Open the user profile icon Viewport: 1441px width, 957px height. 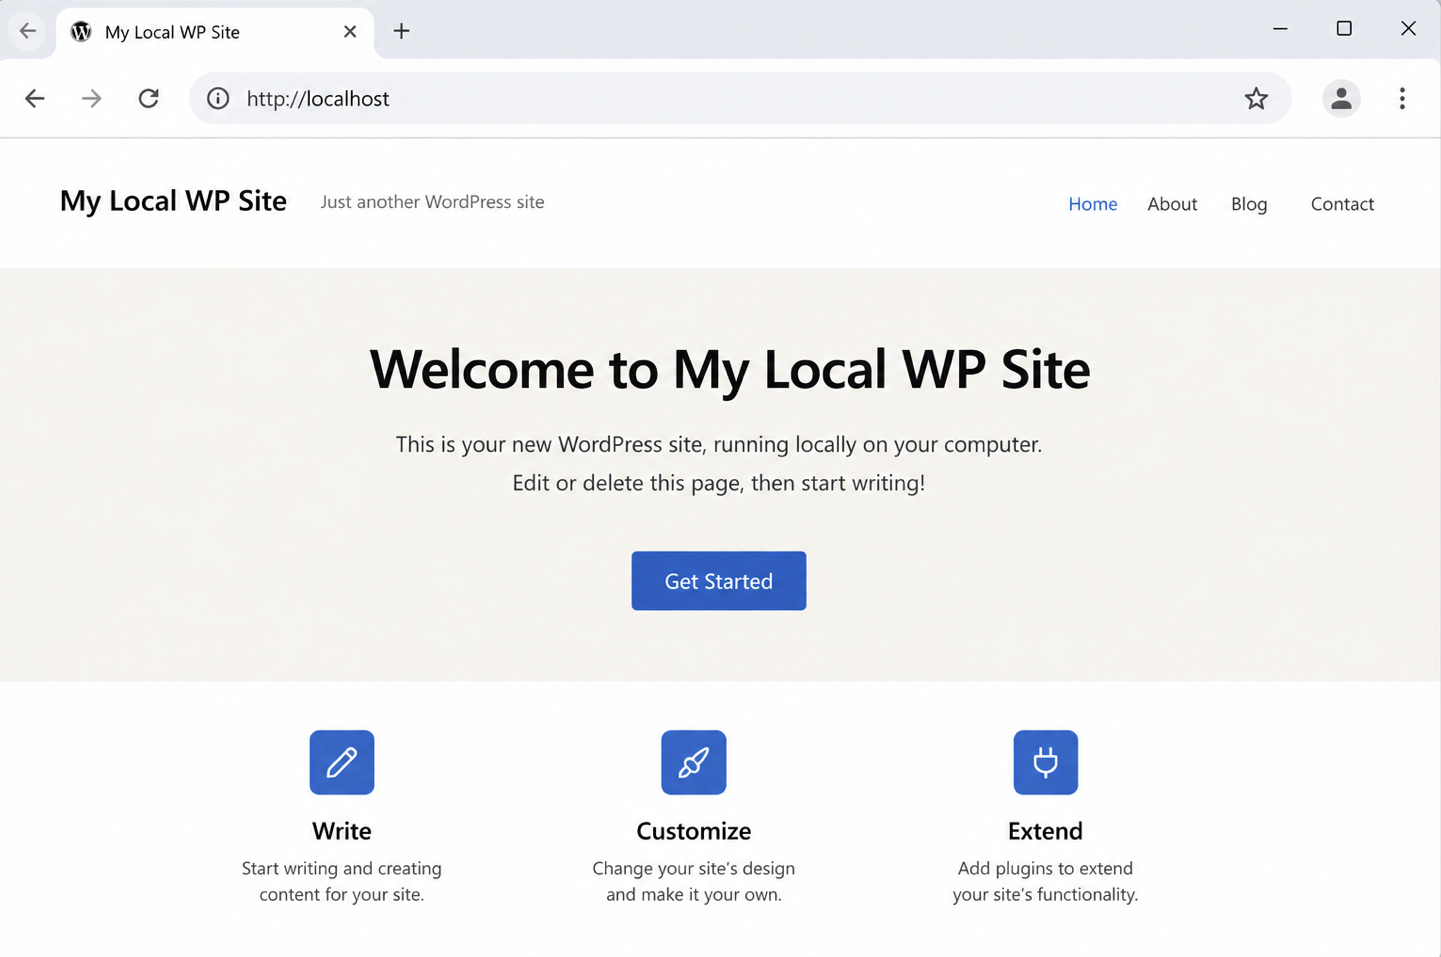[1341, 98]
